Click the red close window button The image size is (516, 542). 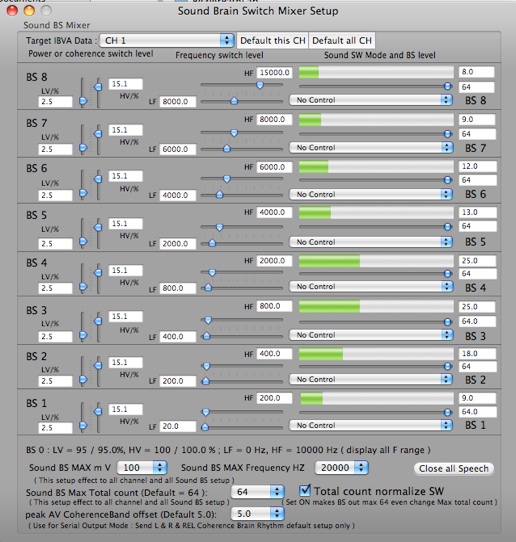click(x=12, y=11)
